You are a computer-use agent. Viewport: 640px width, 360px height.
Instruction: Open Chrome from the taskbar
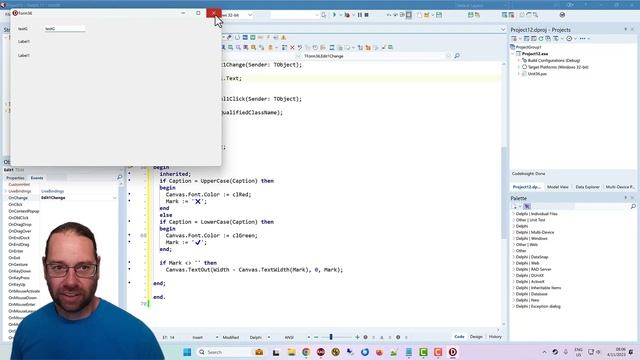(306, 352)
